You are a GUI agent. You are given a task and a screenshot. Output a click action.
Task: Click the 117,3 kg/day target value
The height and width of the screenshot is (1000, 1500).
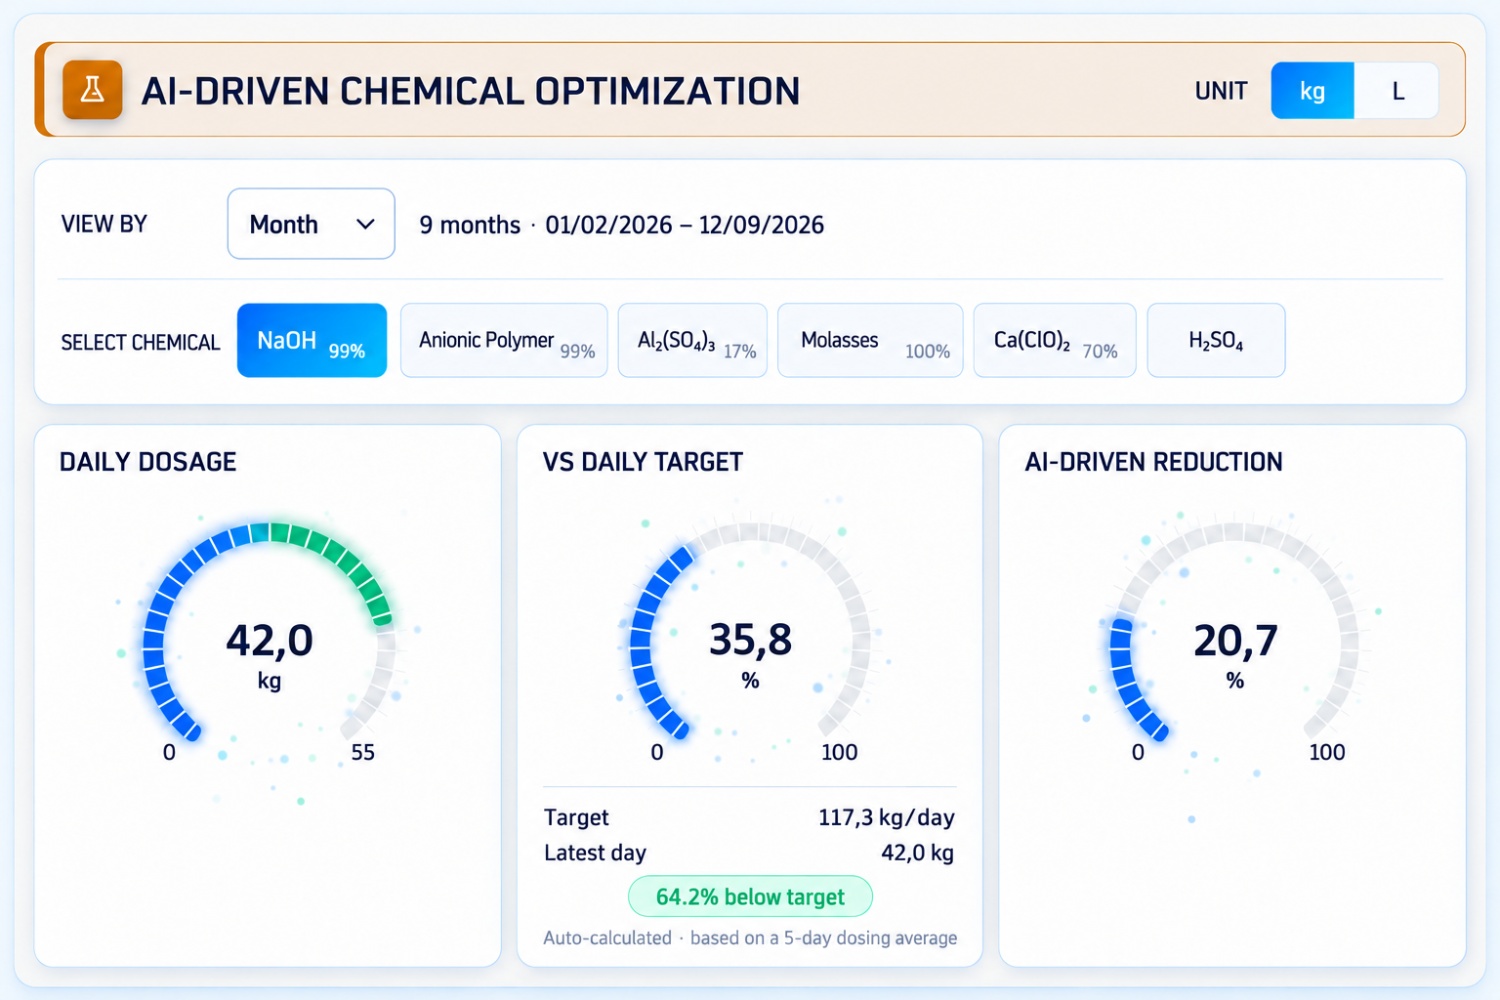[x=886, y=817]
